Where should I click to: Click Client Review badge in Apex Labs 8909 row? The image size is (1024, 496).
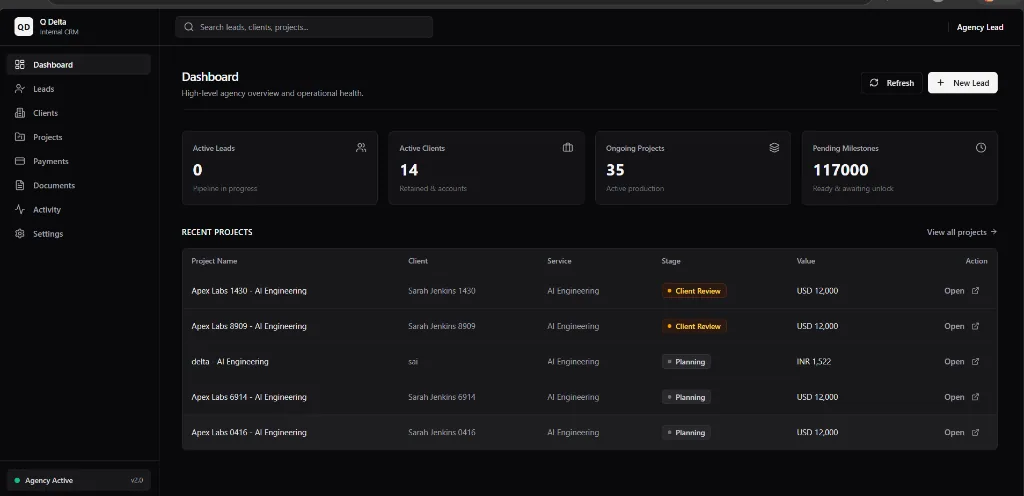tap(694, 326)
